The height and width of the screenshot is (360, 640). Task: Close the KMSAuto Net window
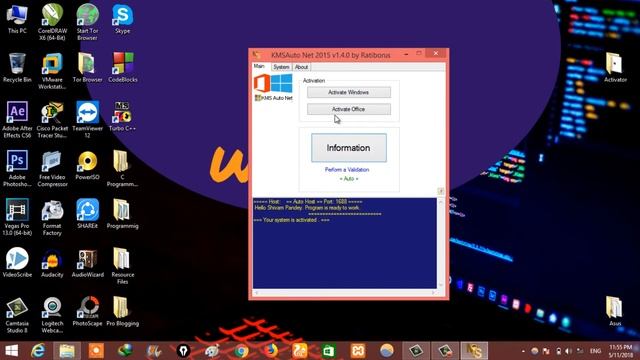[436, 53]
